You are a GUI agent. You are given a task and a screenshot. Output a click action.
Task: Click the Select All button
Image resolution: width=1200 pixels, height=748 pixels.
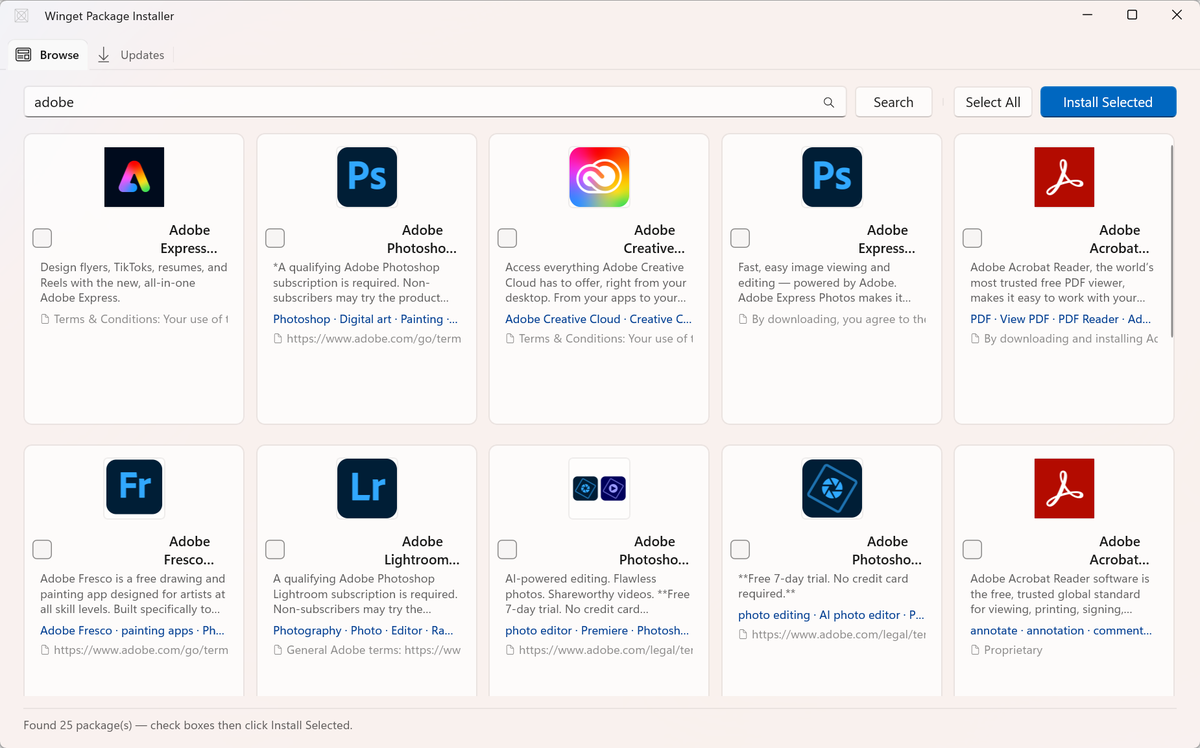(x=993, y=102)
